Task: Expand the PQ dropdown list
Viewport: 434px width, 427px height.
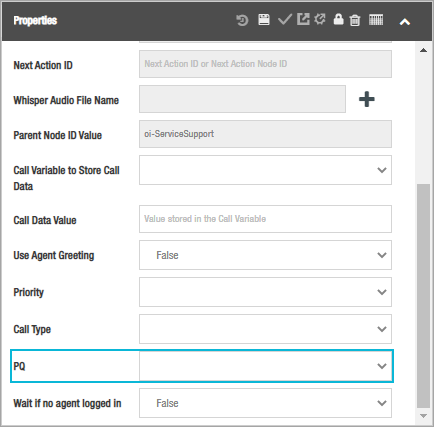Action: [265, 366]
